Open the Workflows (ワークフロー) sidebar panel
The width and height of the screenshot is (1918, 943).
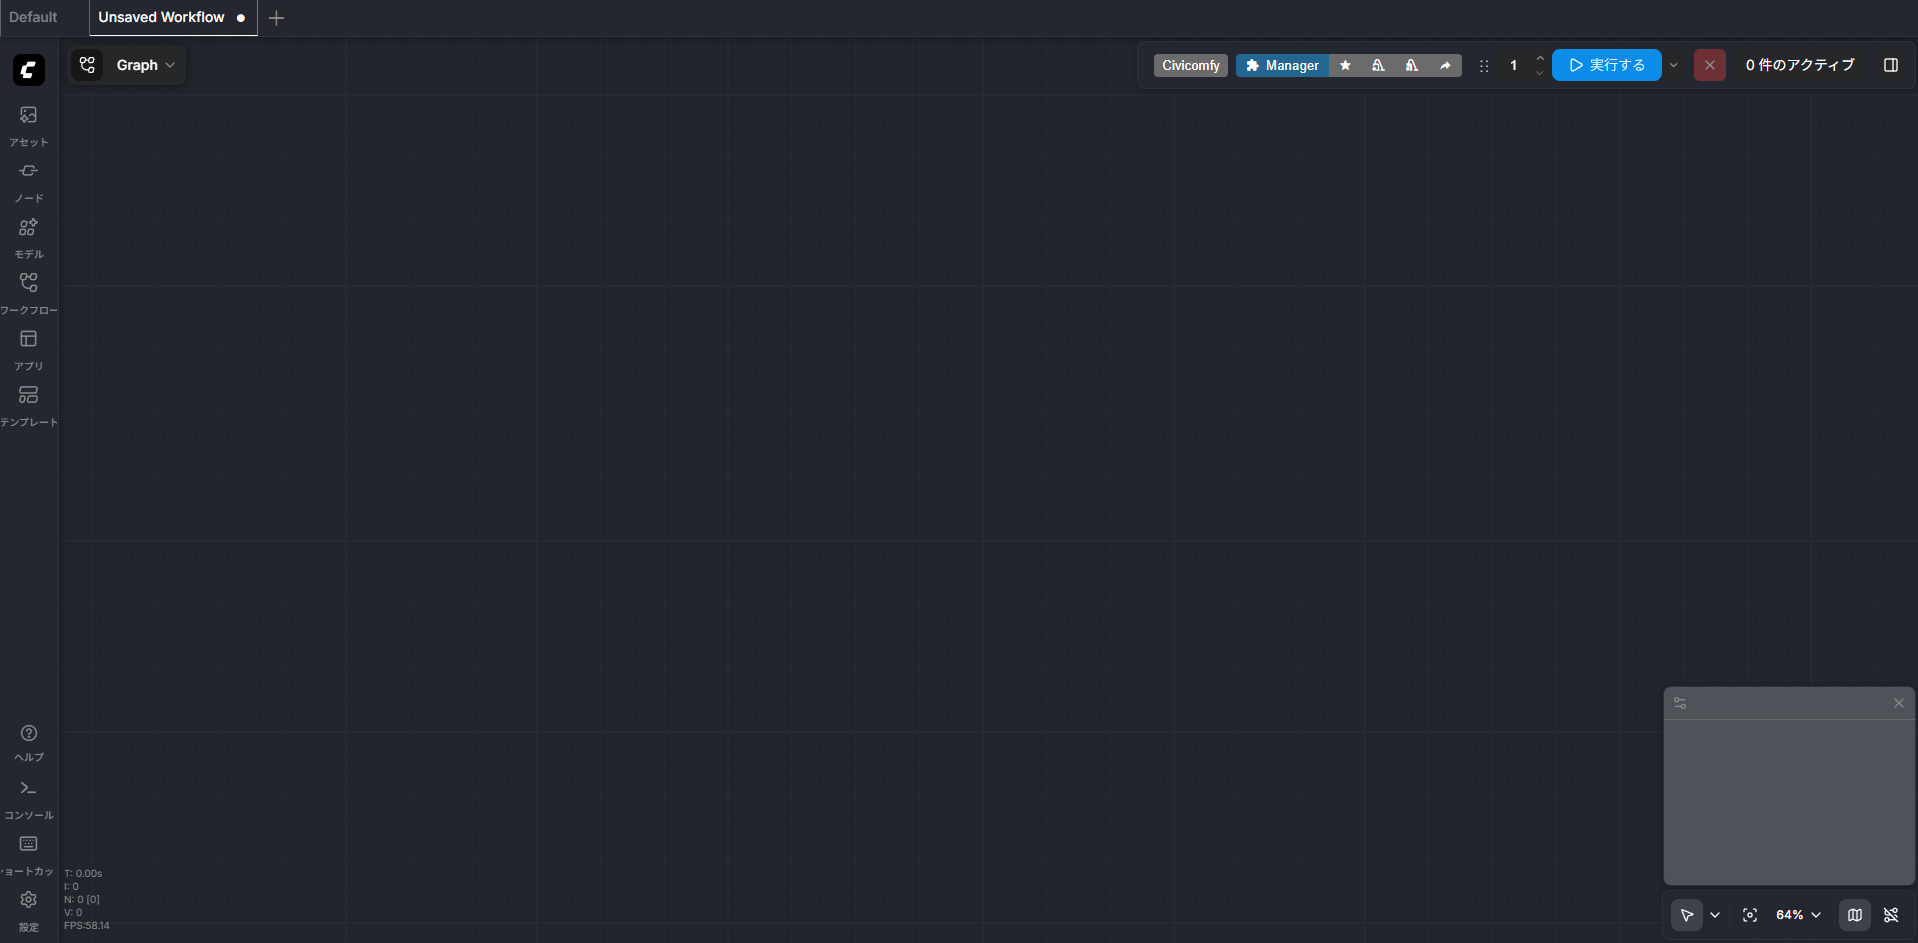point(28,292)
